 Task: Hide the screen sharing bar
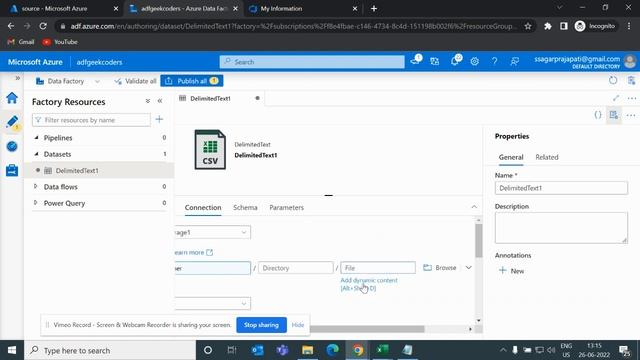click(x=298, y=325)
